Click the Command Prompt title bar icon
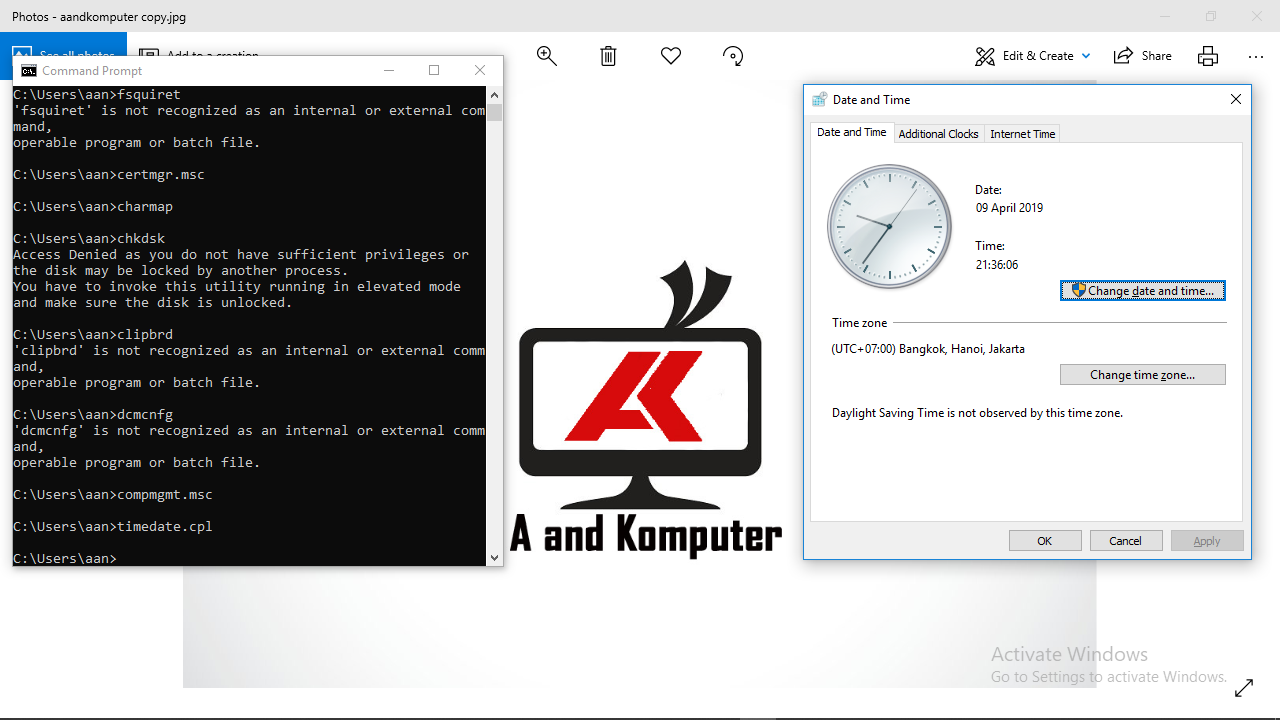Image resolution: width=1280 pixels, height=720 pixels. [x=28, y=70]
